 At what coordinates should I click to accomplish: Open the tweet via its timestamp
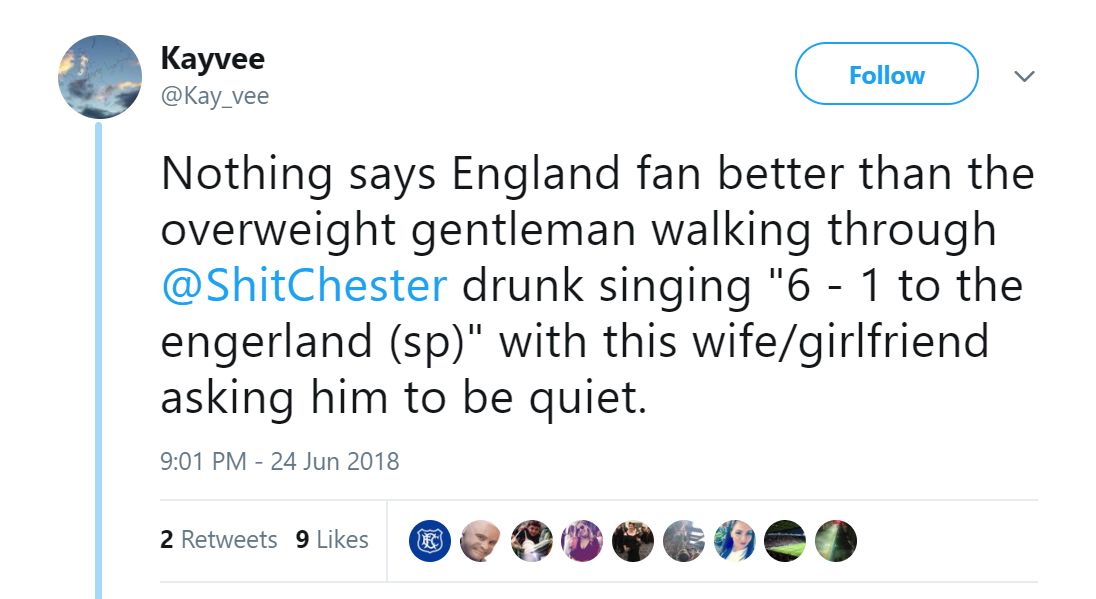[282, 462]
